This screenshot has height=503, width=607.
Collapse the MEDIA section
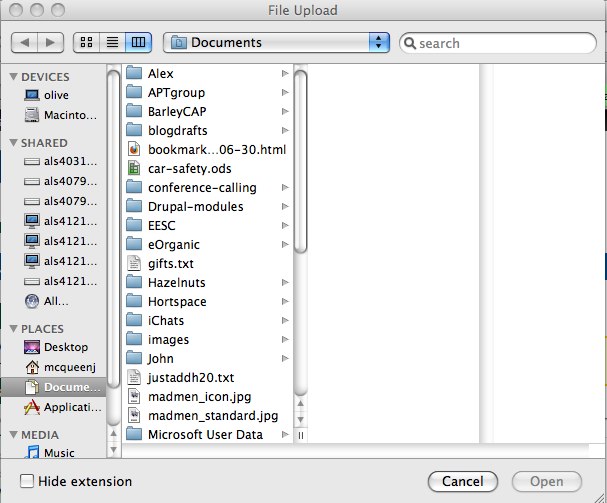[14, 434]
